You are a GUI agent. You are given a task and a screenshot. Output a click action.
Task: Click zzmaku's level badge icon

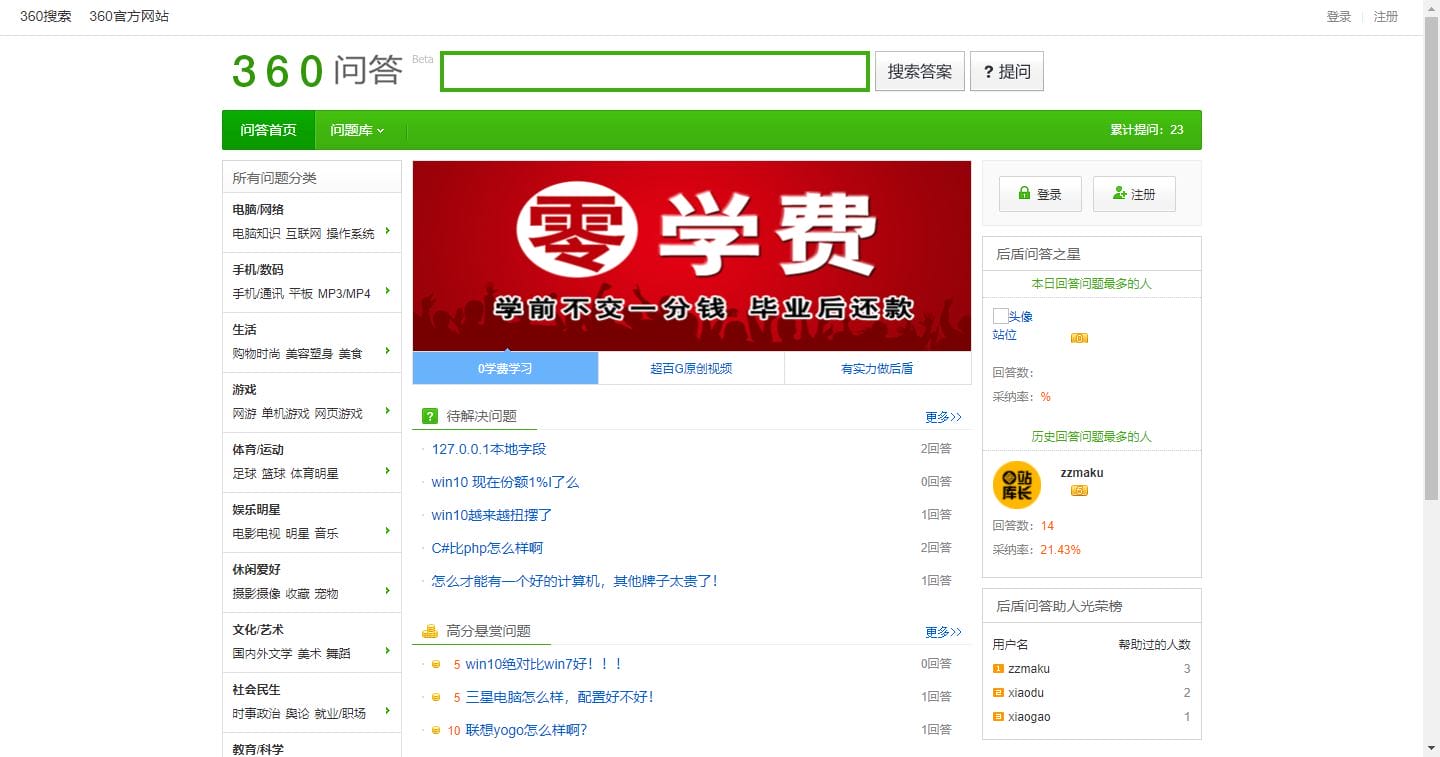[x=1078, y=491]
